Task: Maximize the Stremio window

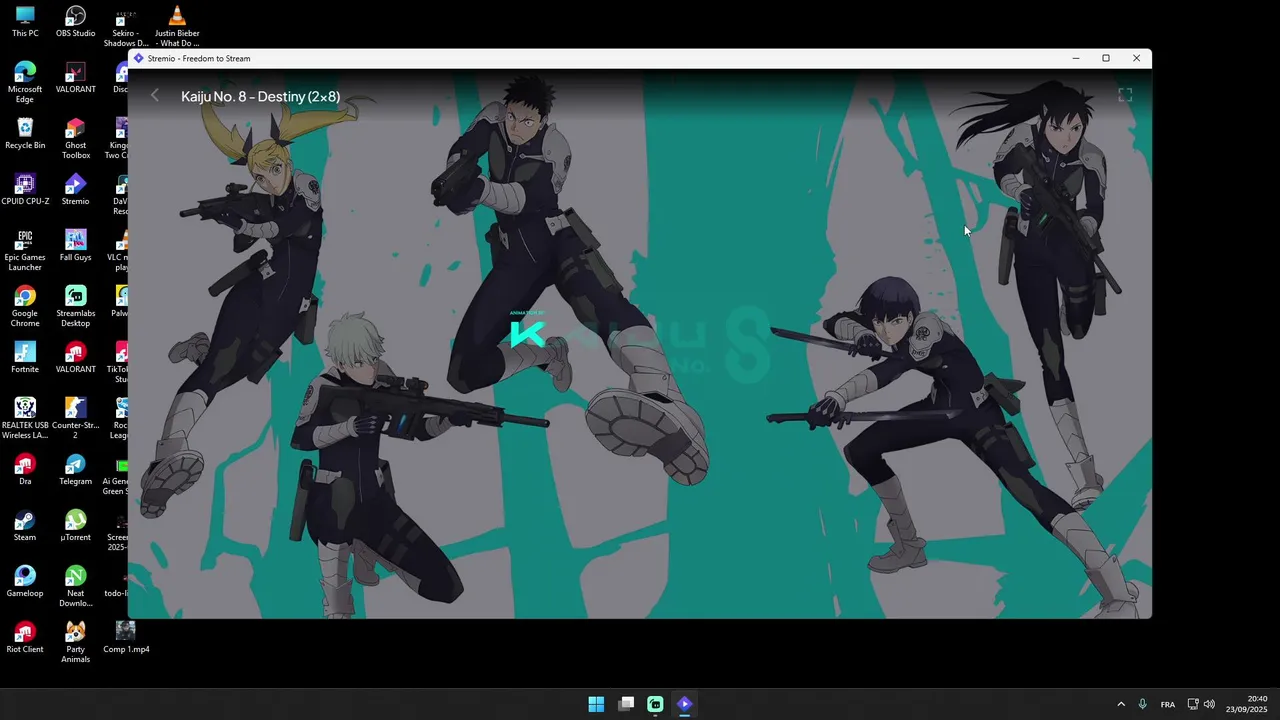Action: click(1106, 58)
